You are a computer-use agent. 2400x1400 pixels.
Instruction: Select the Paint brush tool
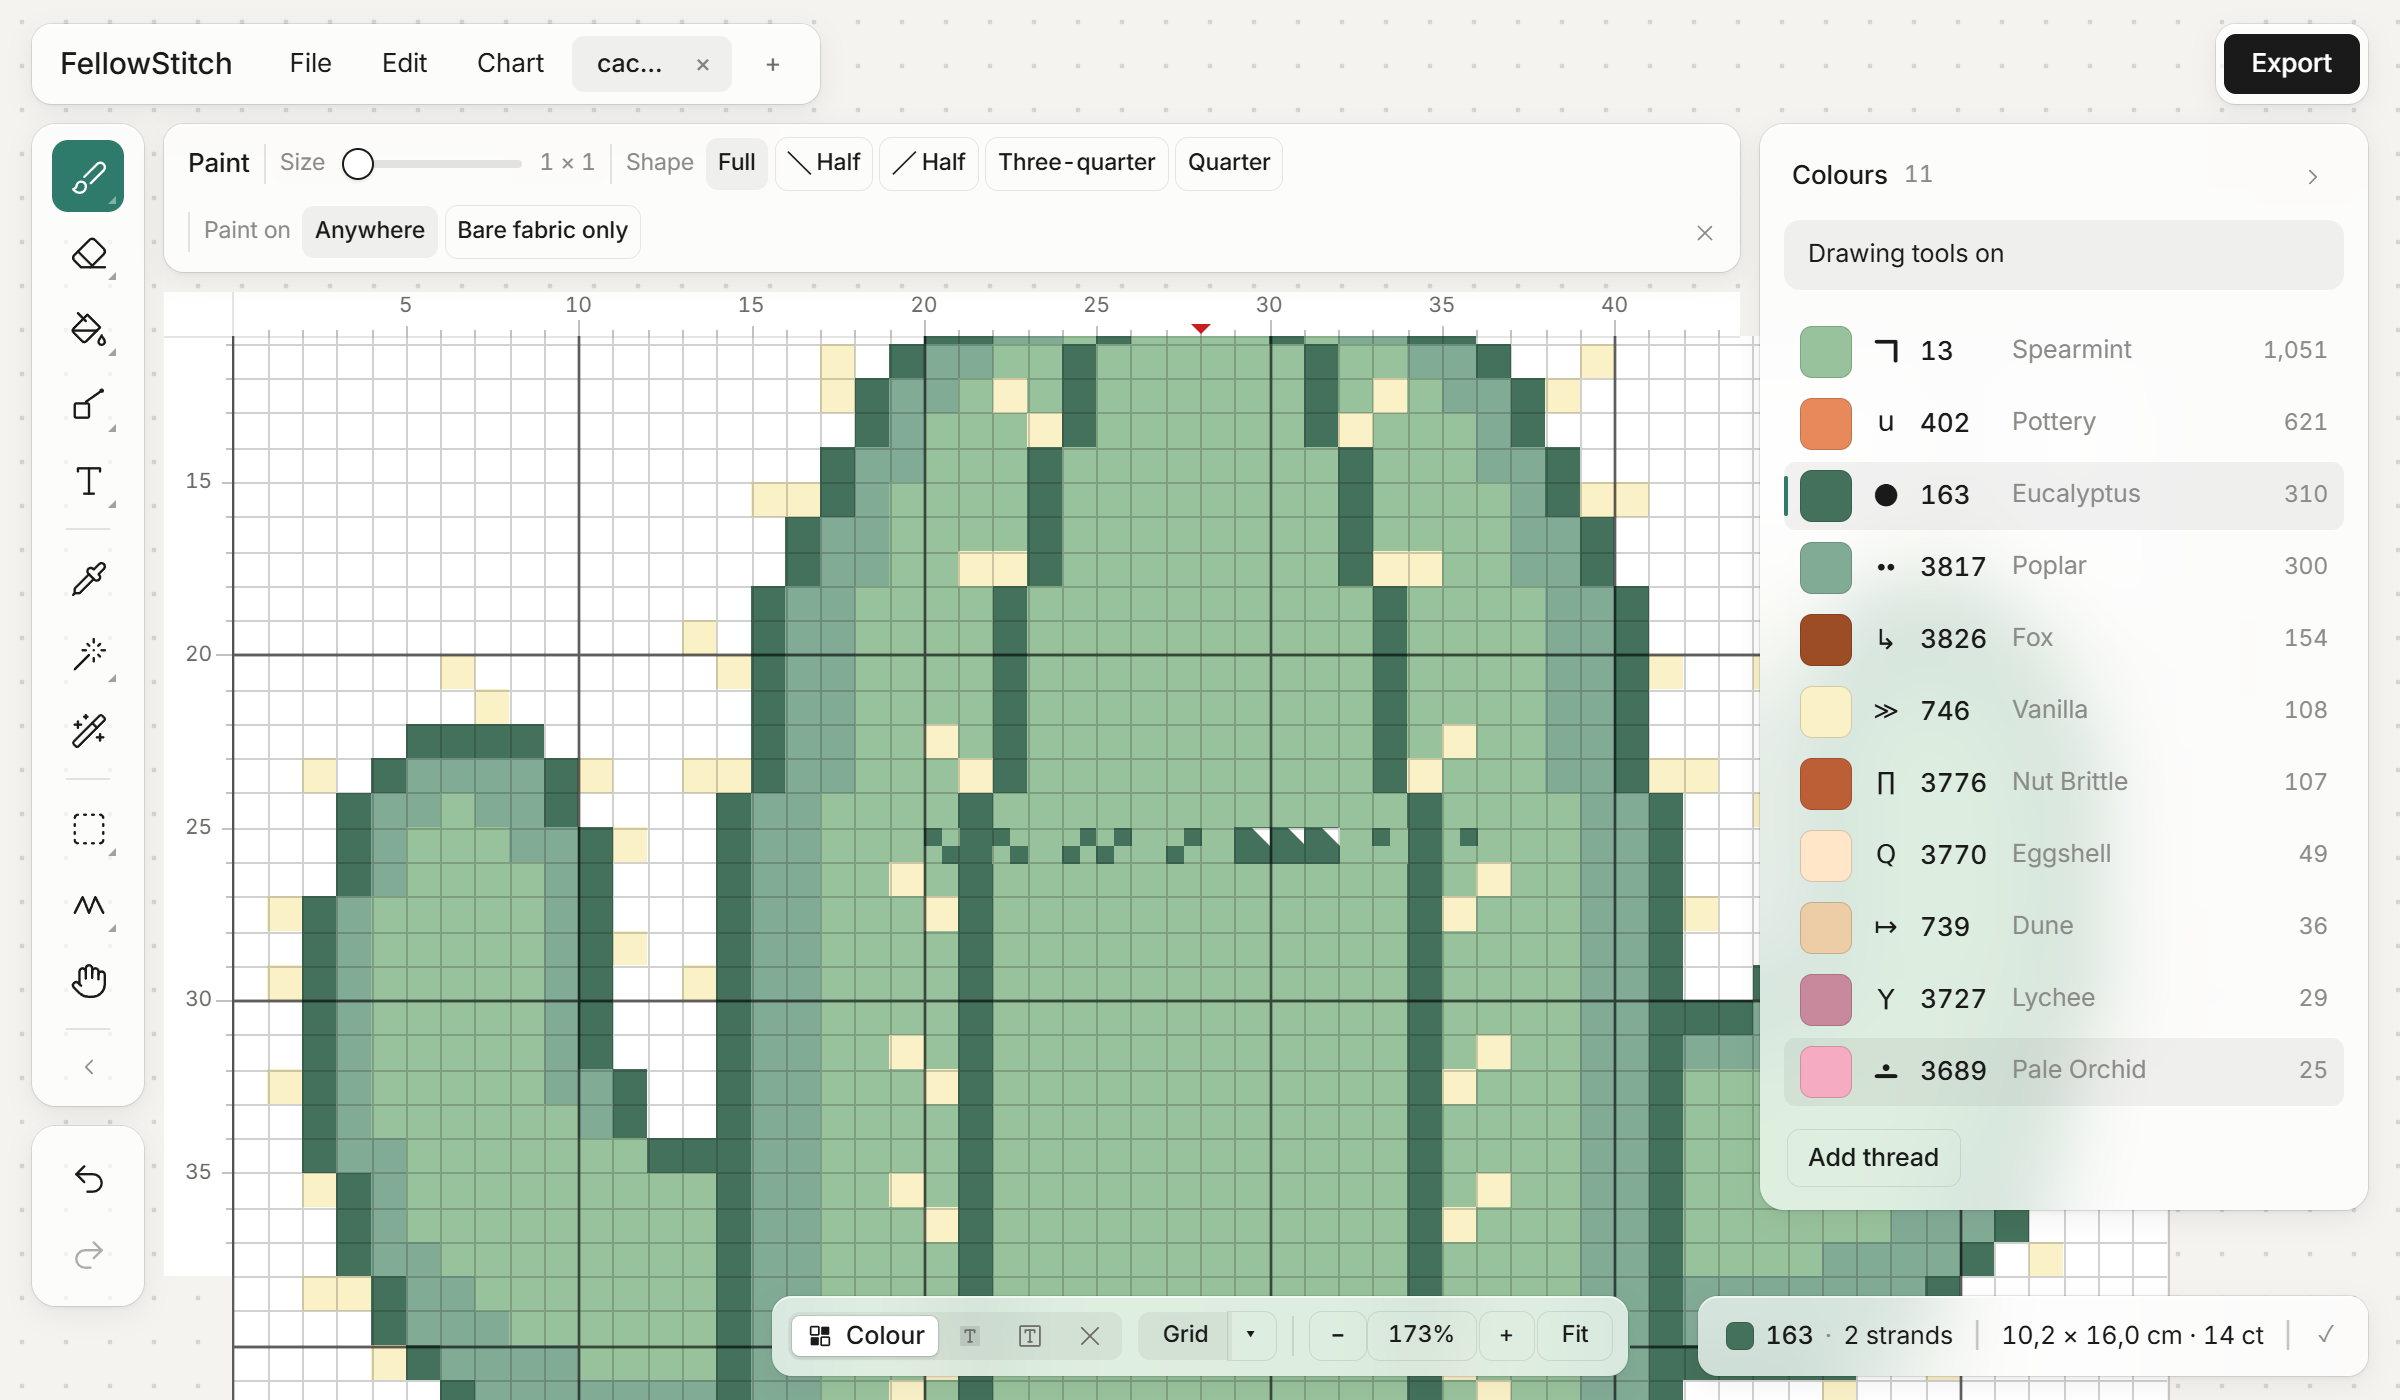pos(88,177)
